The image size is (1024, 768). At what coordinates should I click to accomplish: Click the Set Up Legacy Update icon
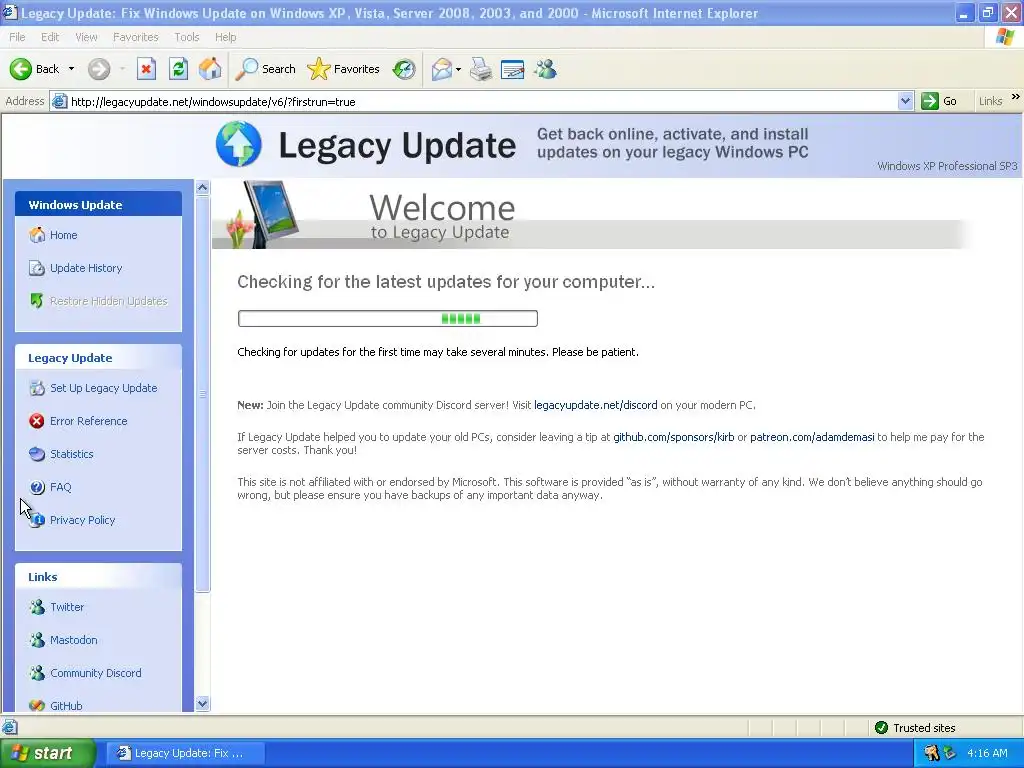(x=37, y=388)
